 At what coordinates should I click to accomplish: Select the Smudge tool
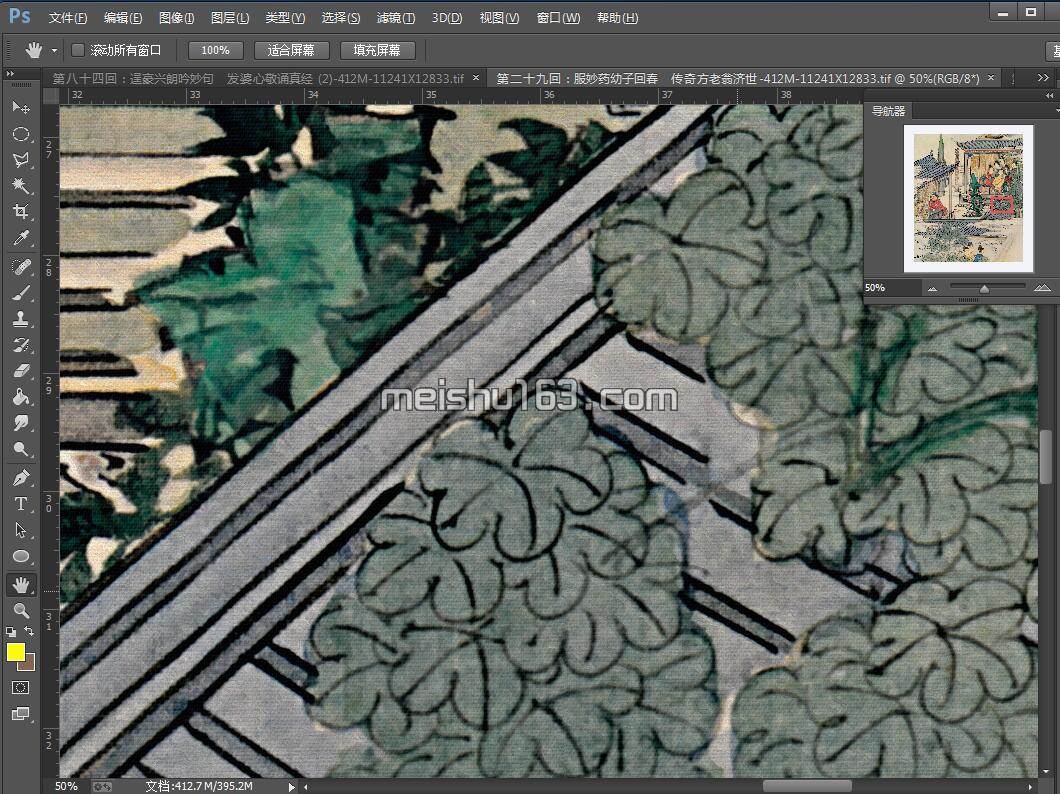click(21, 423)
